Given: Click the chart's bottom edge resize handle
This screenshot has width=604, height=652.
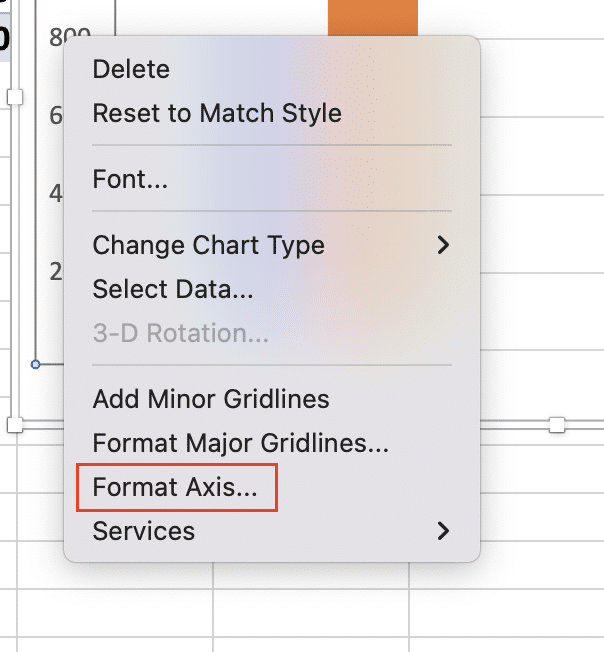Looking at the screenshot, I should click(557, 425).
